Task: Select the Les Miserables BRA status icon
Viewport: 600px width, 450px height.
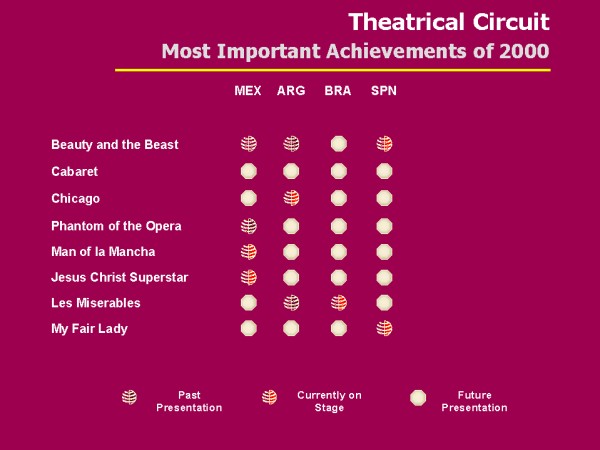Action: tap(339, 303)
